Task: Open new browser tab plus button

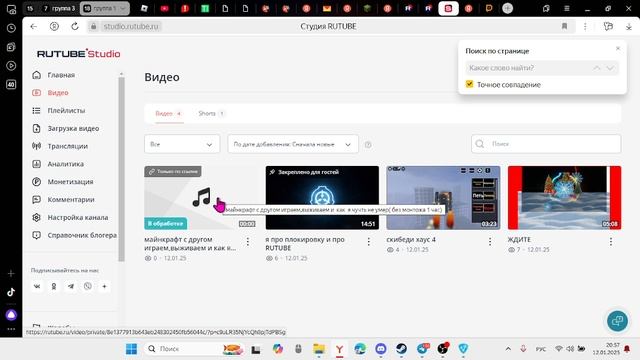Action: tap(507, 8)
